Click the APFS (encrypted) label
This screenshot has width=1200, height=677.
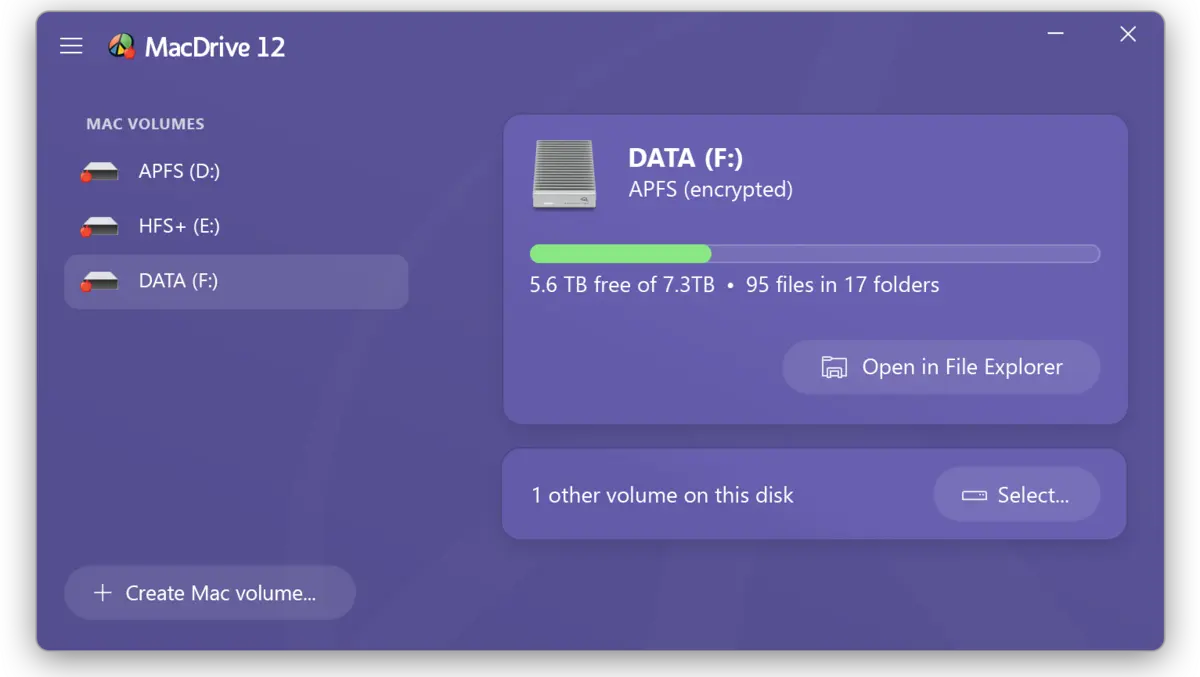710,189
